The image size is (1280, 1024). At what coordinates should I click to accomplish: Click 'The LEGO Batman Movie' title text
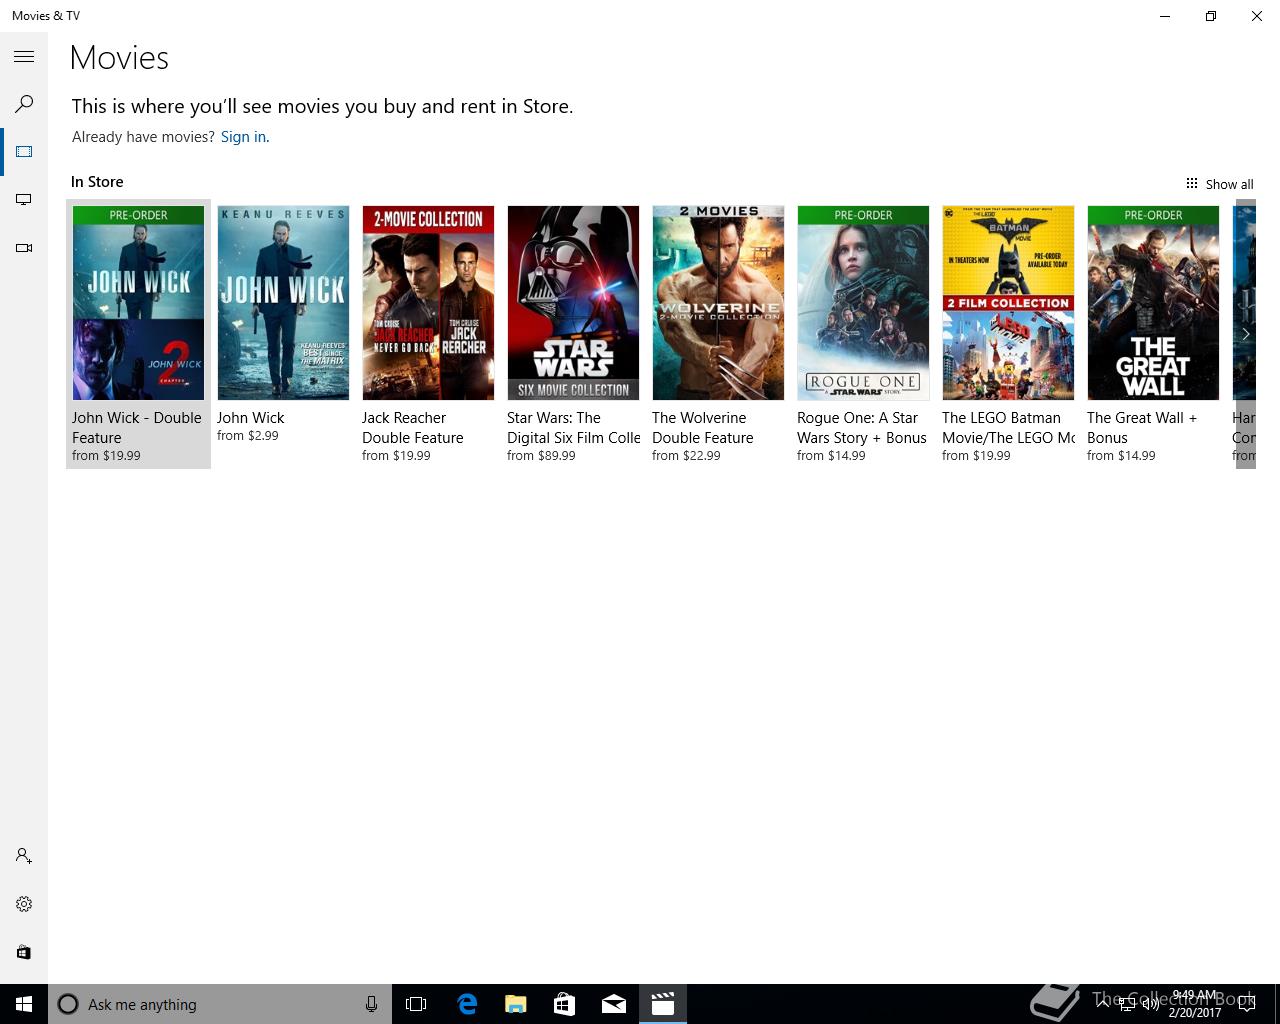(1008, 428)
